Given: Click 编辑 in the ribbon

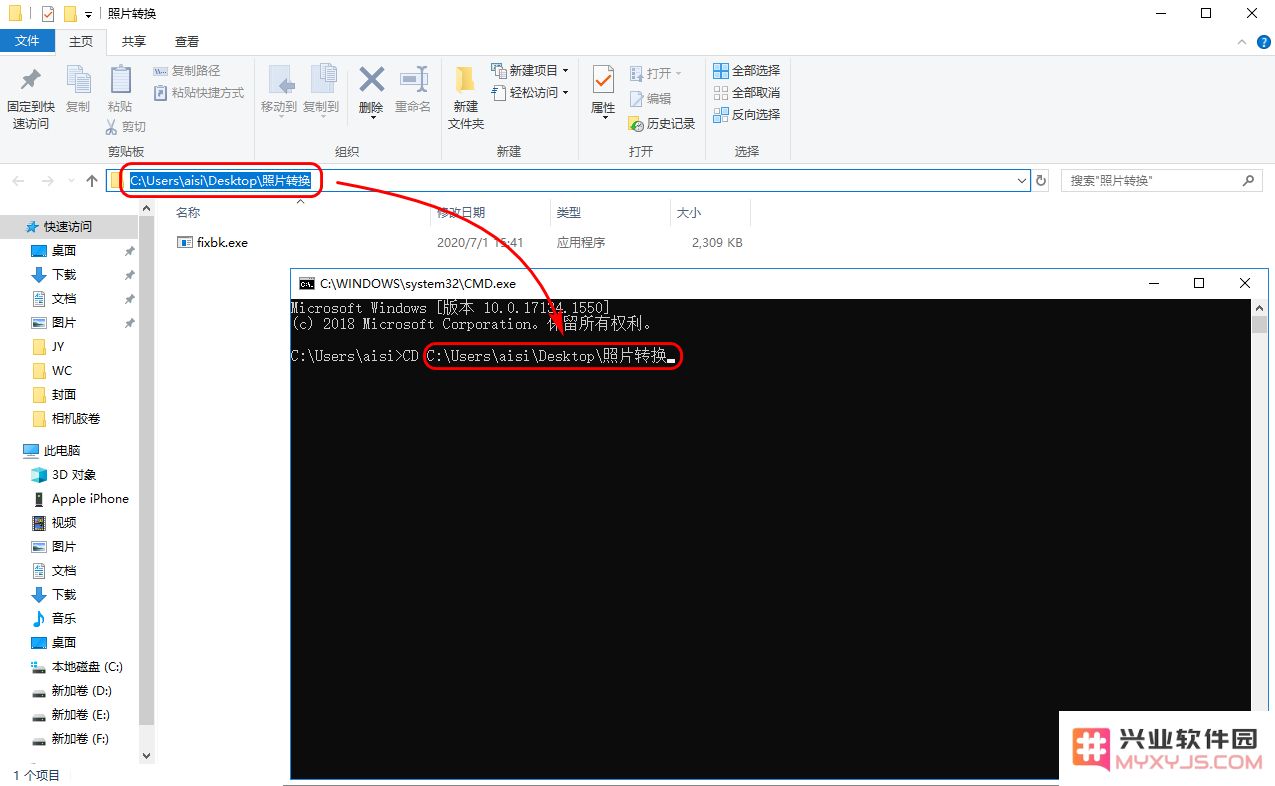Looking at the screenshot, I should [x=651, y=99].
